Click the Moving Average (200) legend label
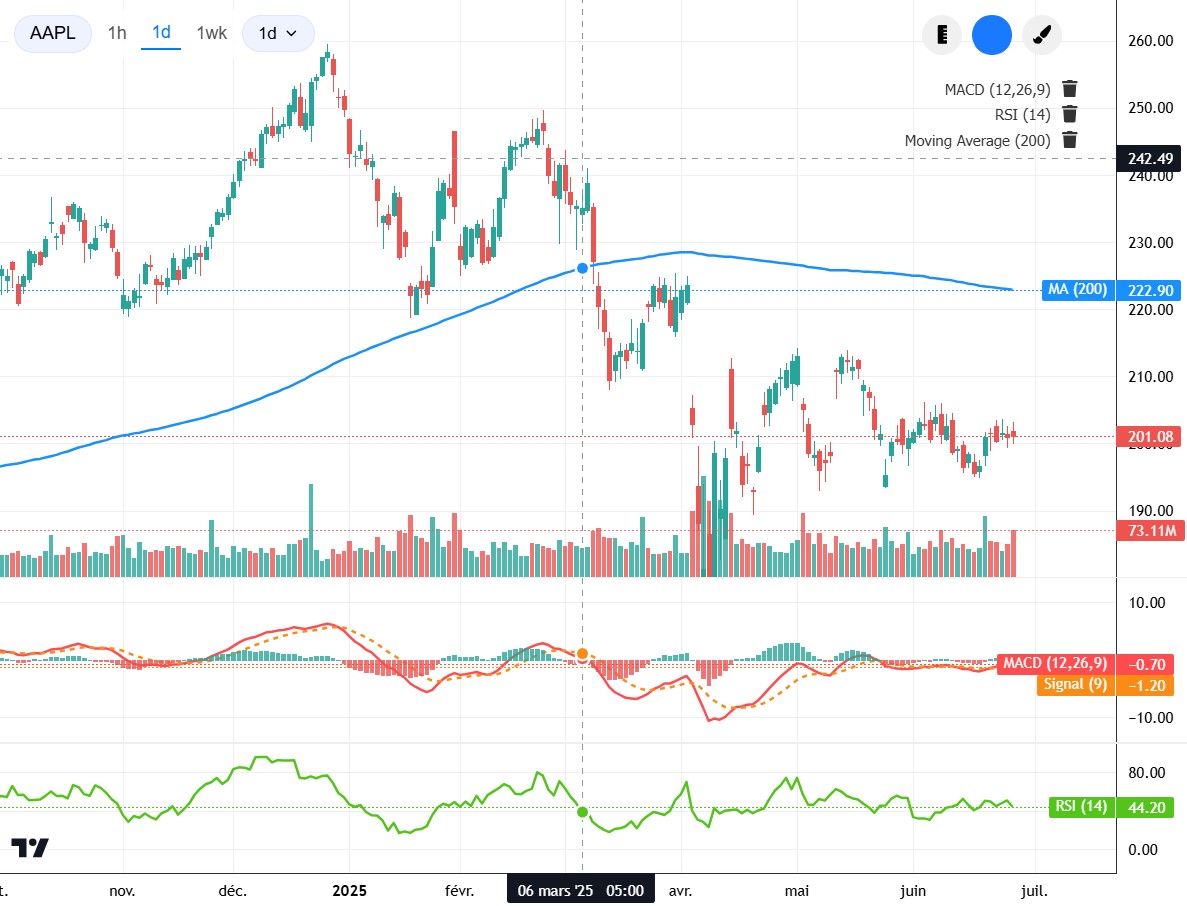Screen dimensions: 1187x906 977,141
